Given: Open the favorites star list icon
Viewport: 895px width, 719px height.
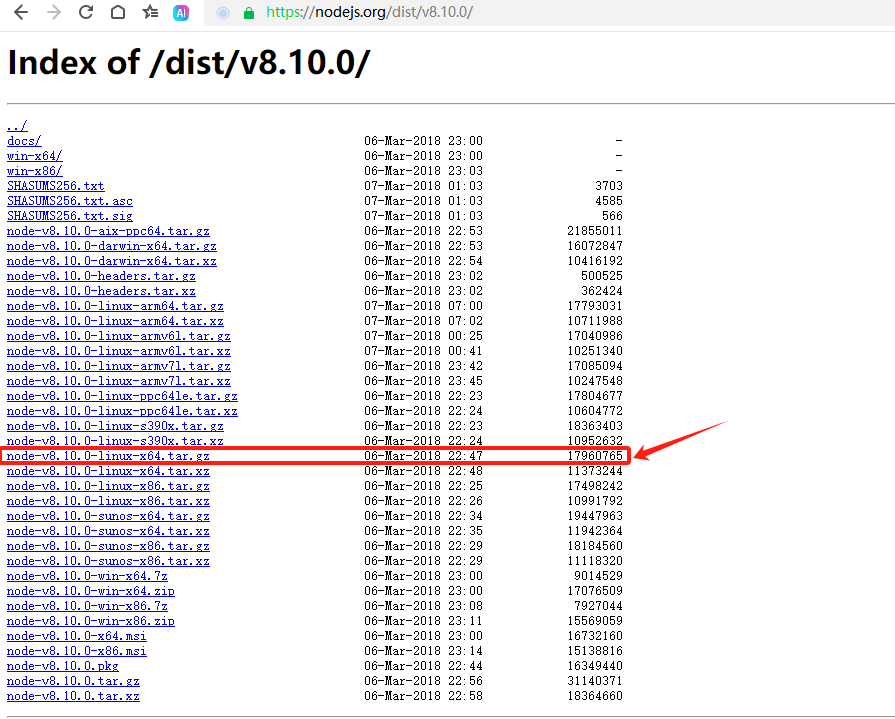Looking at the screenshot, I should pyautogui.click(x=150, y=12).
